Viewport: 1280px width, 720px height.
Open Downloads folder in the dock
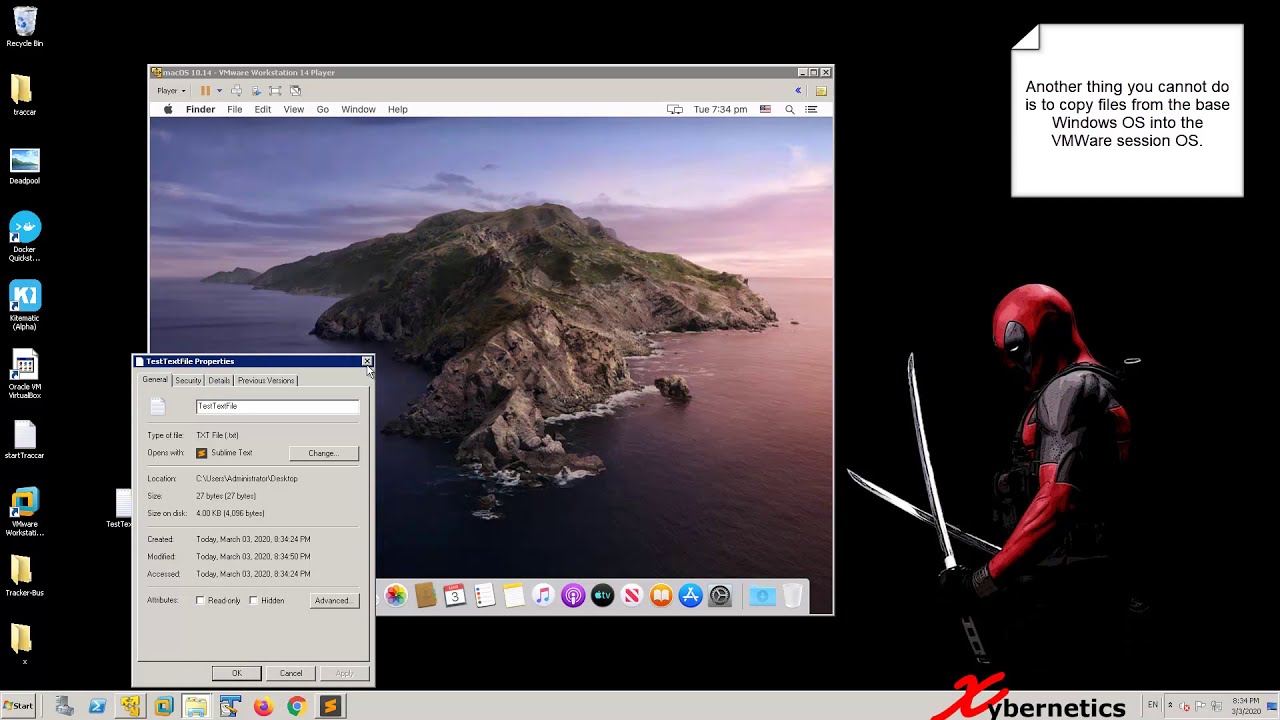pos(762,596)
